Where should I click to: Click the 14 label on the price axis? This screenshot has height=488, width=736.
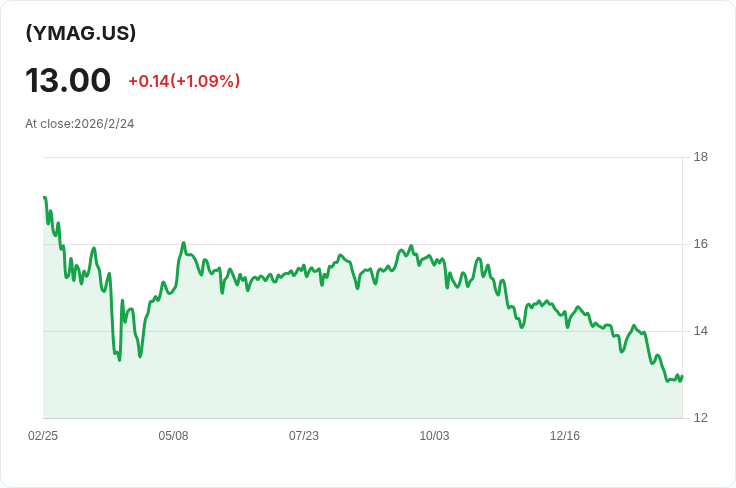click(700, 331)
